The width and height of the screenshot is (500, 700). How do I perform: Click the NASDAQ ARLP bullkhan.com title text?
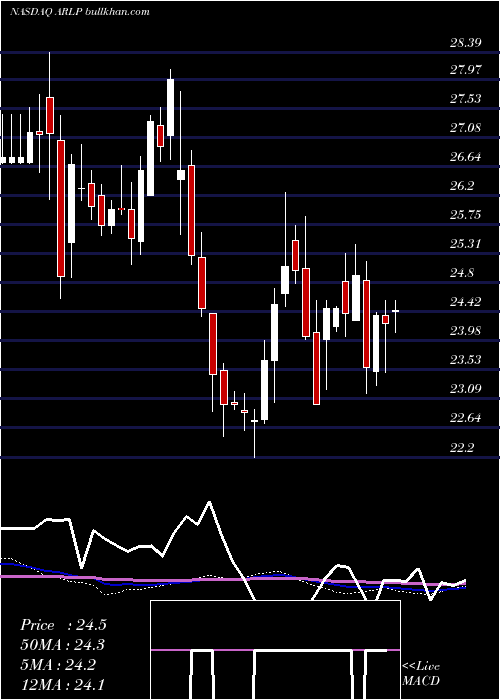coord(79,12)
